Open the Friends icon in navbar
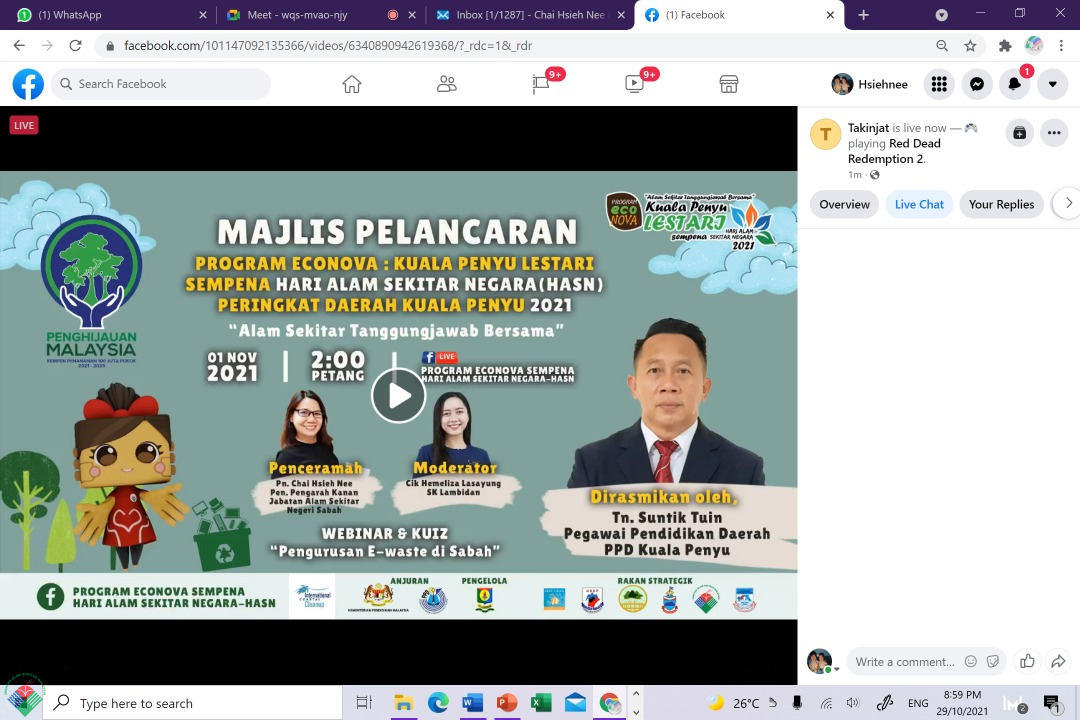Viewport: 1080px width, 720px height. click(446, 84)
